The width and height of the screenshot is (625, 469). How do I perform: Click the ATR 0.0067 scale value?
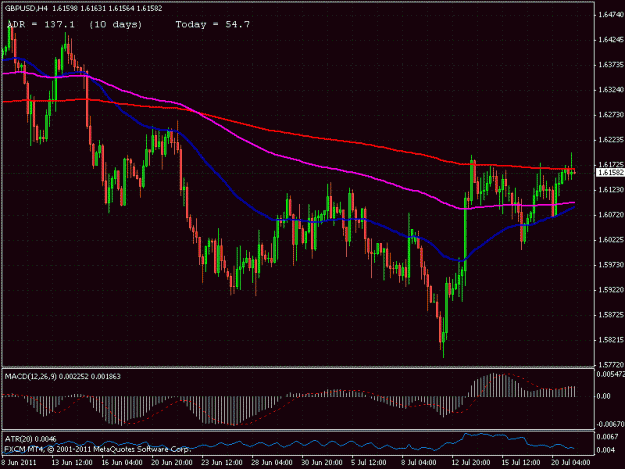(x=607, y=437)
